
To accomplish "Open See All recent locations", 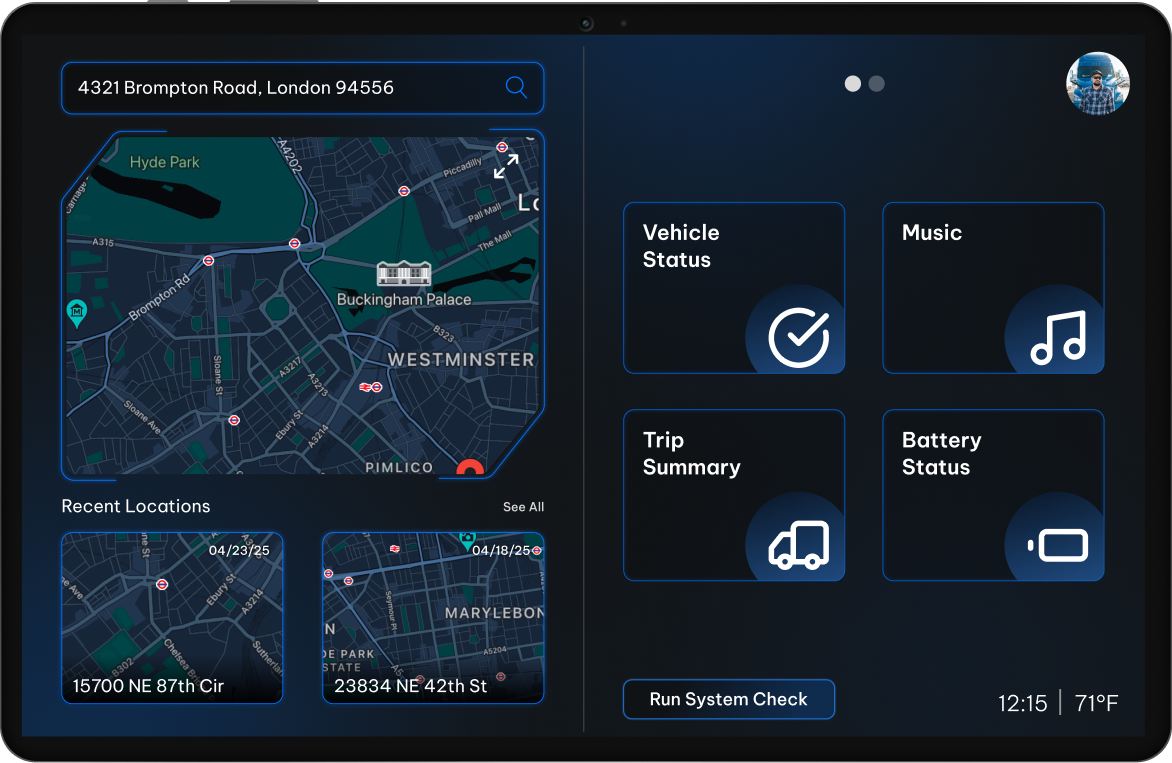I will coord(523,507).
